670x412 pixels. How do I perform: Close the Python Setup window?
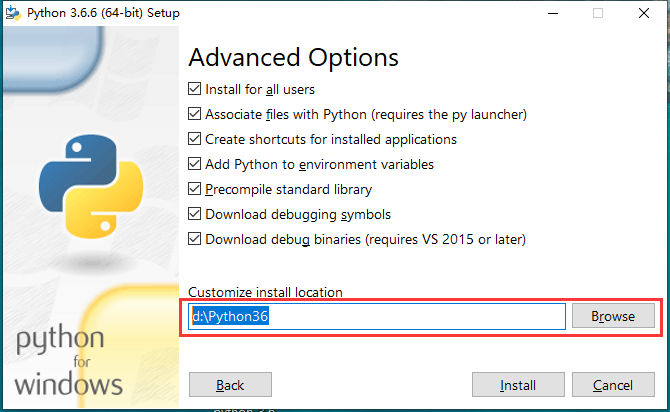point(644,13)
